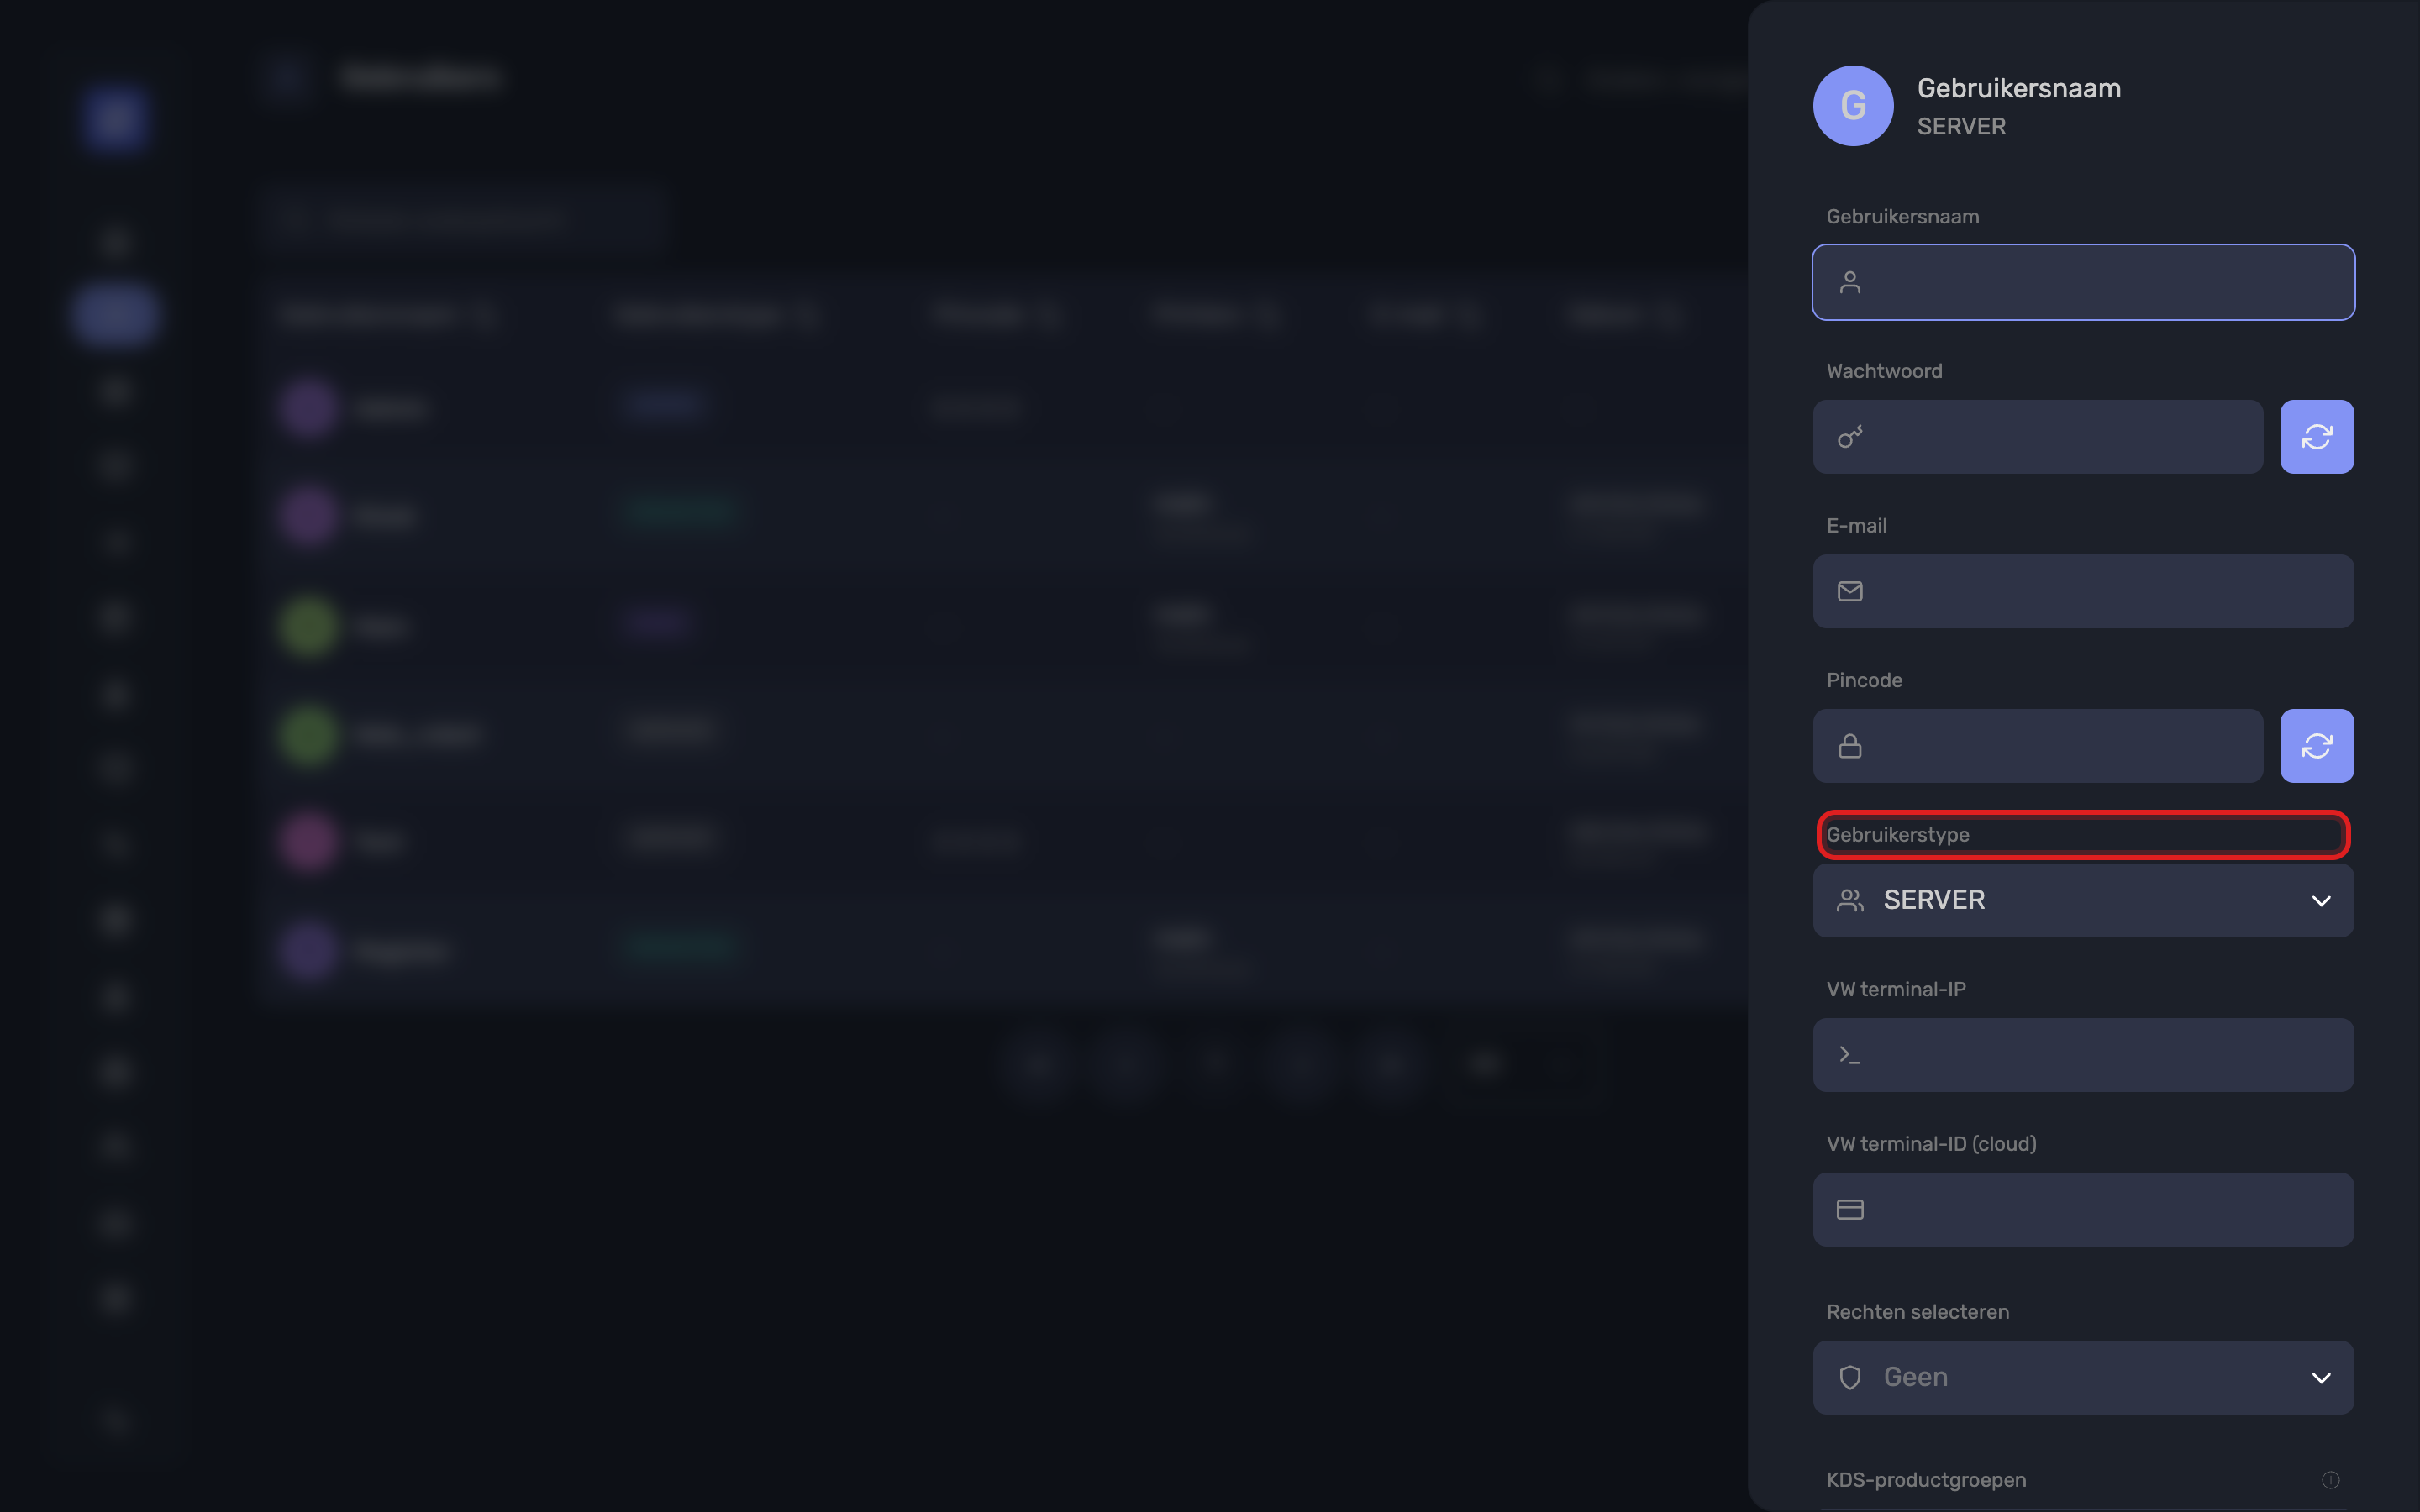
Task: Click the Pincode label
Action: click(x=1864, y=680)
